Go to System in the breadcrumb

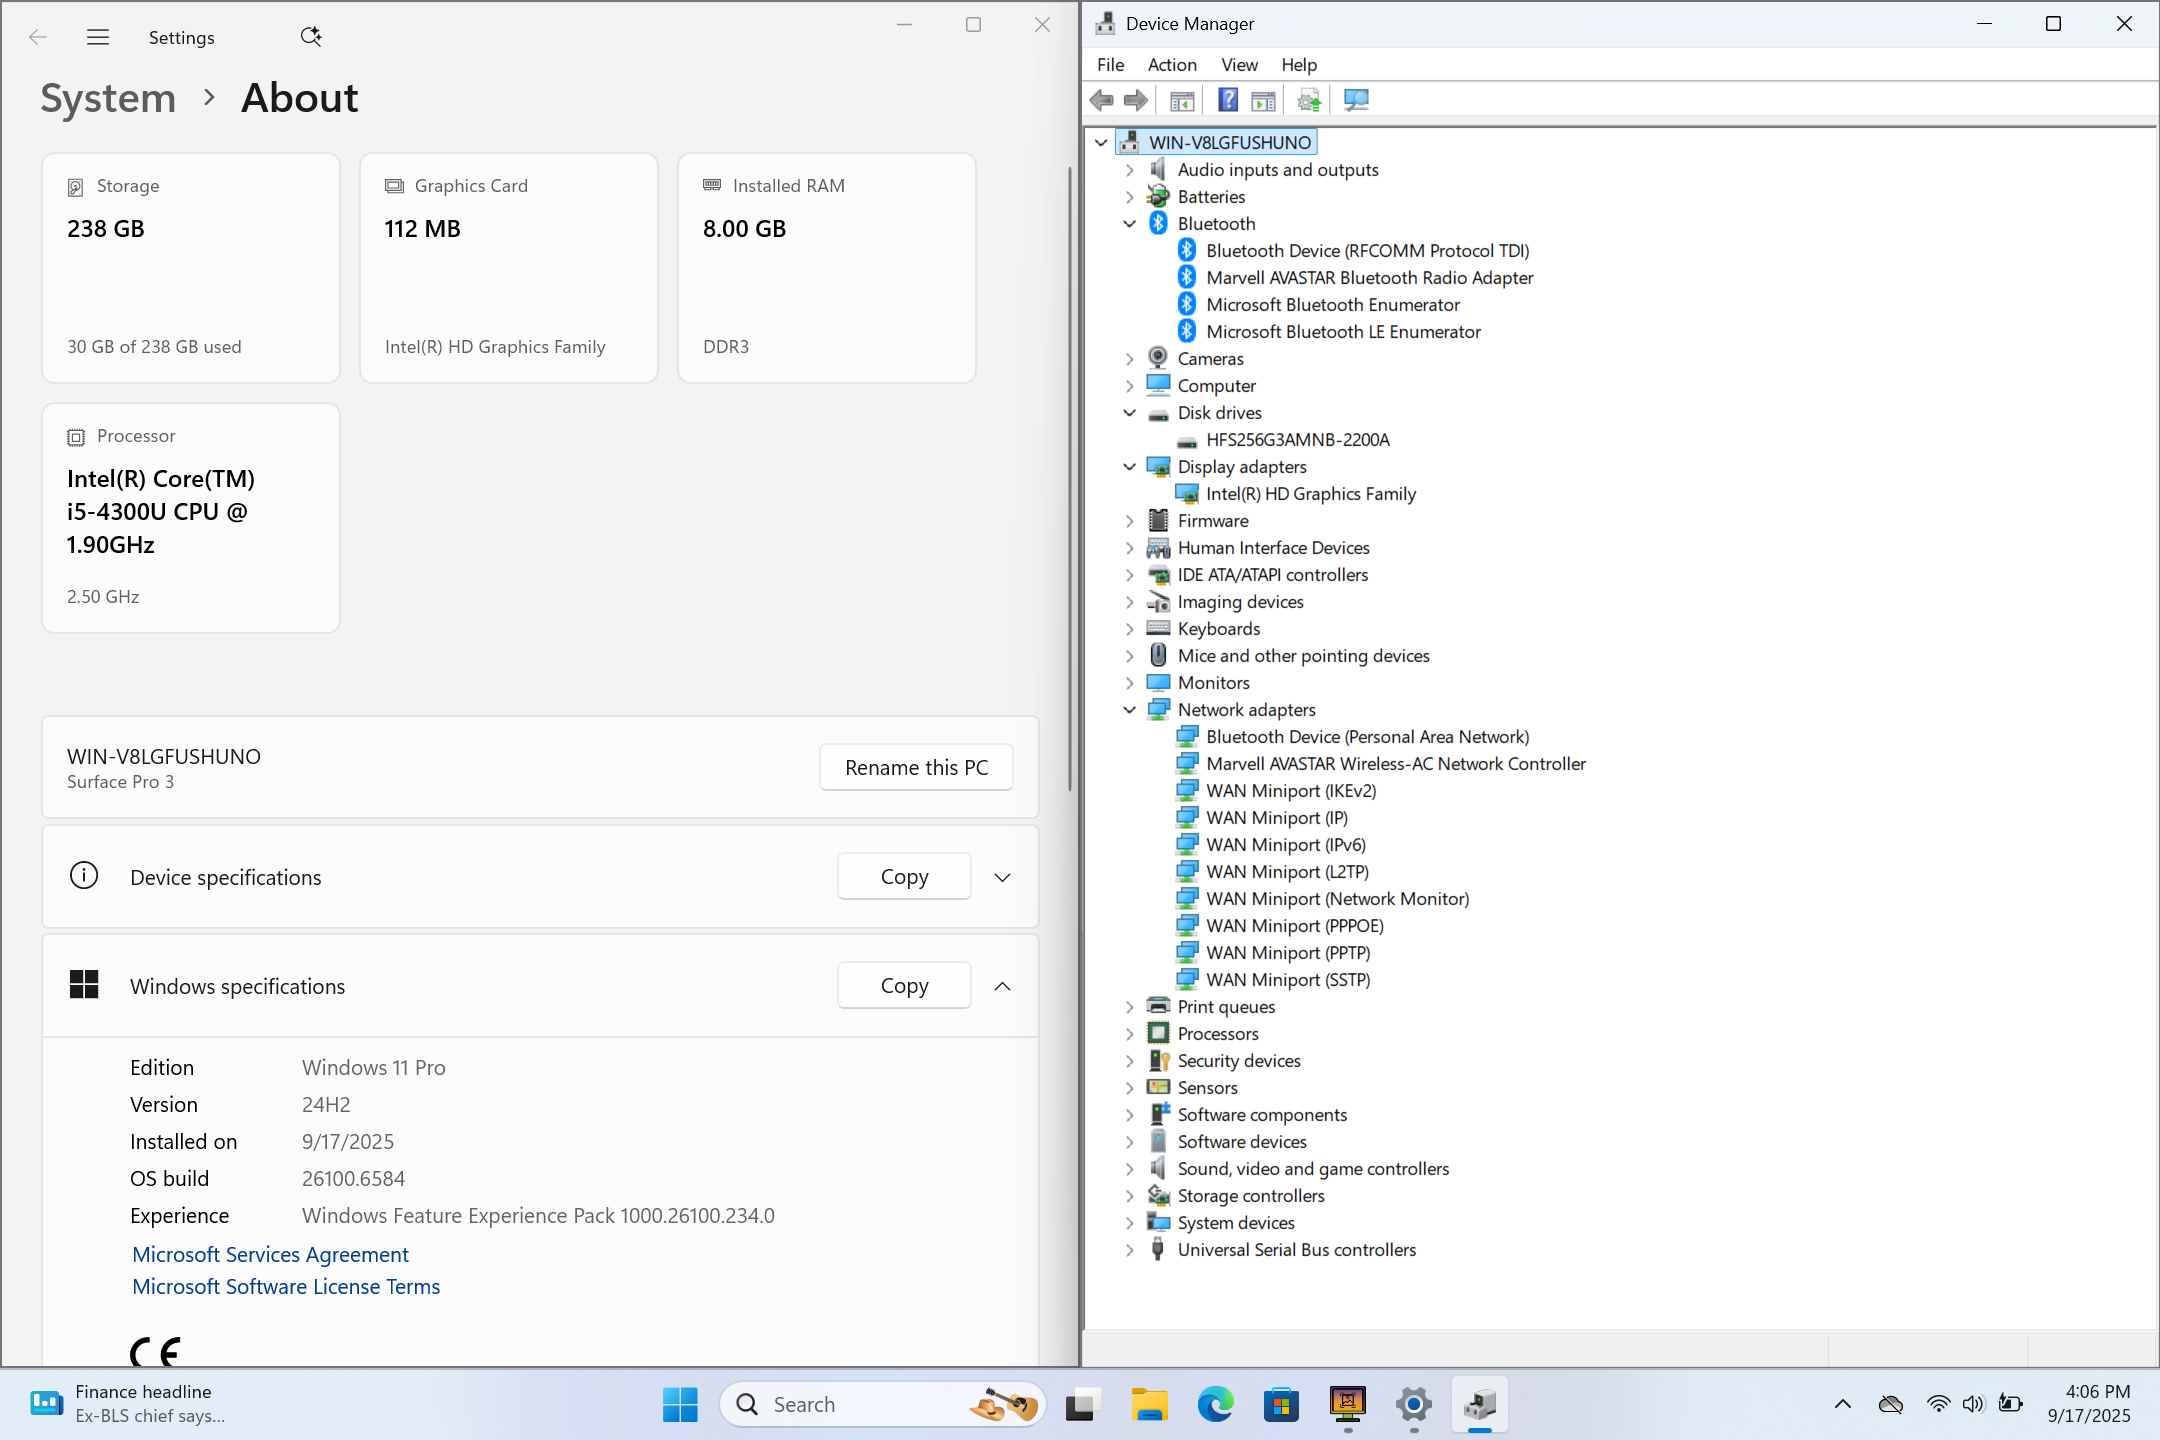click(108, 98)
